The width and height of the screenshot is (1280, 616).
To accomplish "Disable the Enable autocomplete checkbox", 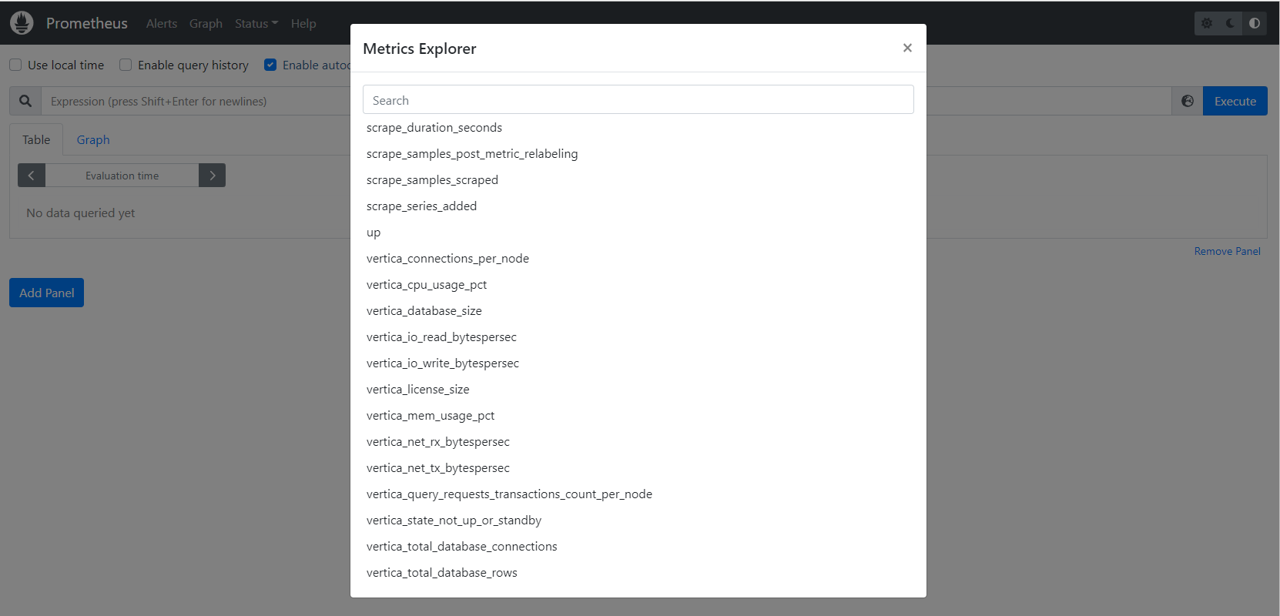I will coord(270,65).
